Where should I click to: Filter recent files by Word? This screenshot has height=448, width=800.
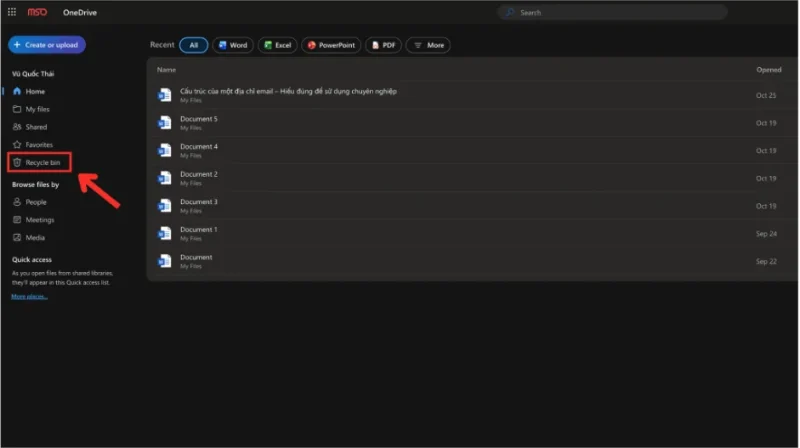[x=231, y=45]
